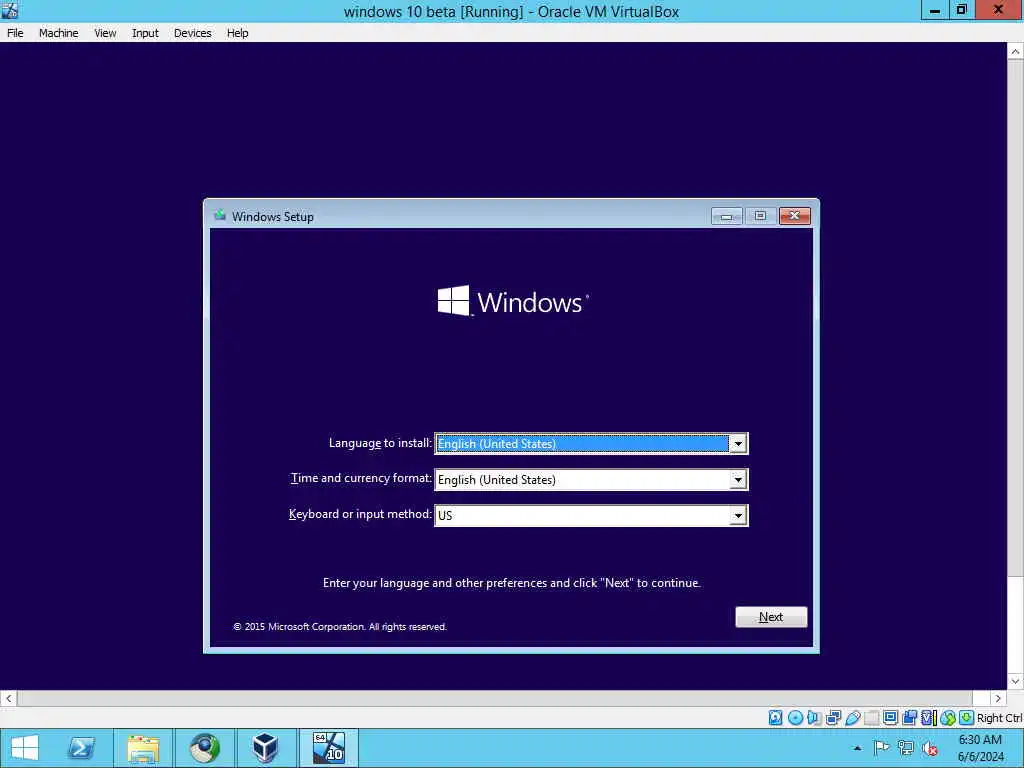Click the hard disk activity indicator icon
The width and height of the screenshot is (1024, 768).
click(775, 718)
